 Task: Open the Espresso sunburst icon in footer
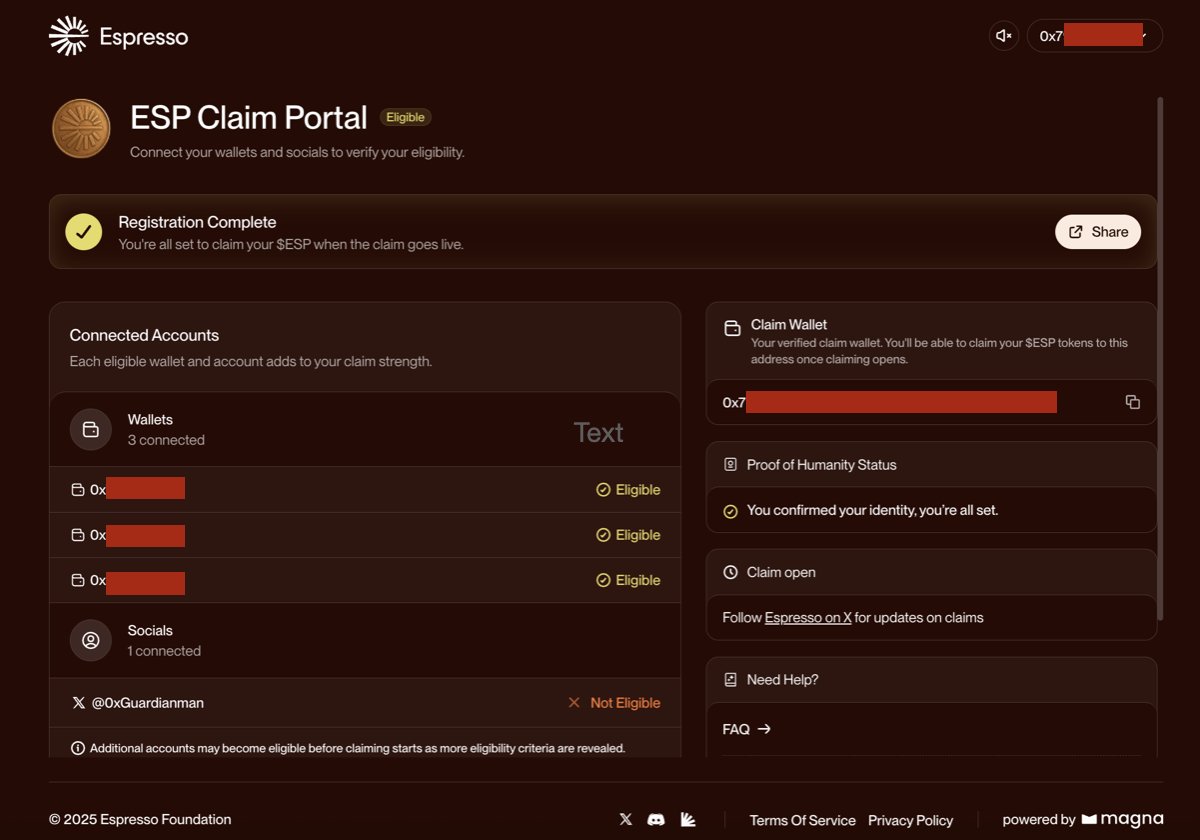pyautogui.click(x=688, y=819)
